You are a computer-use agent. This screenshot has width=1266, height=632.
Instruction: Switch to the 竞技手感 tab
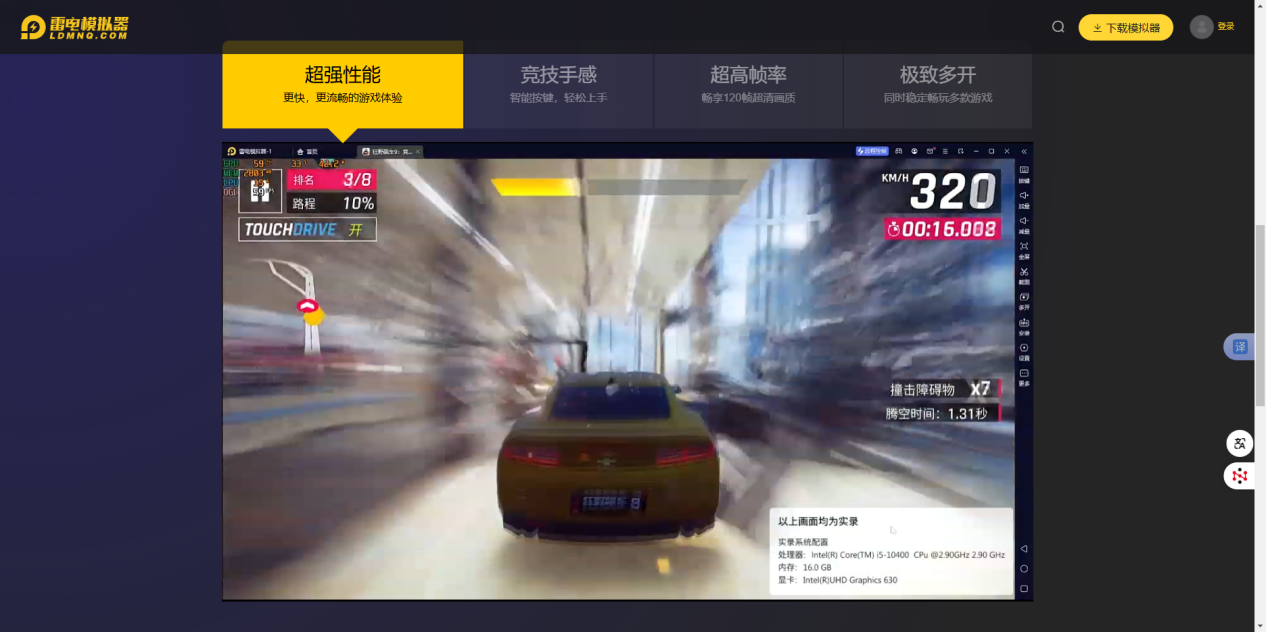click(x=558, y=84)
